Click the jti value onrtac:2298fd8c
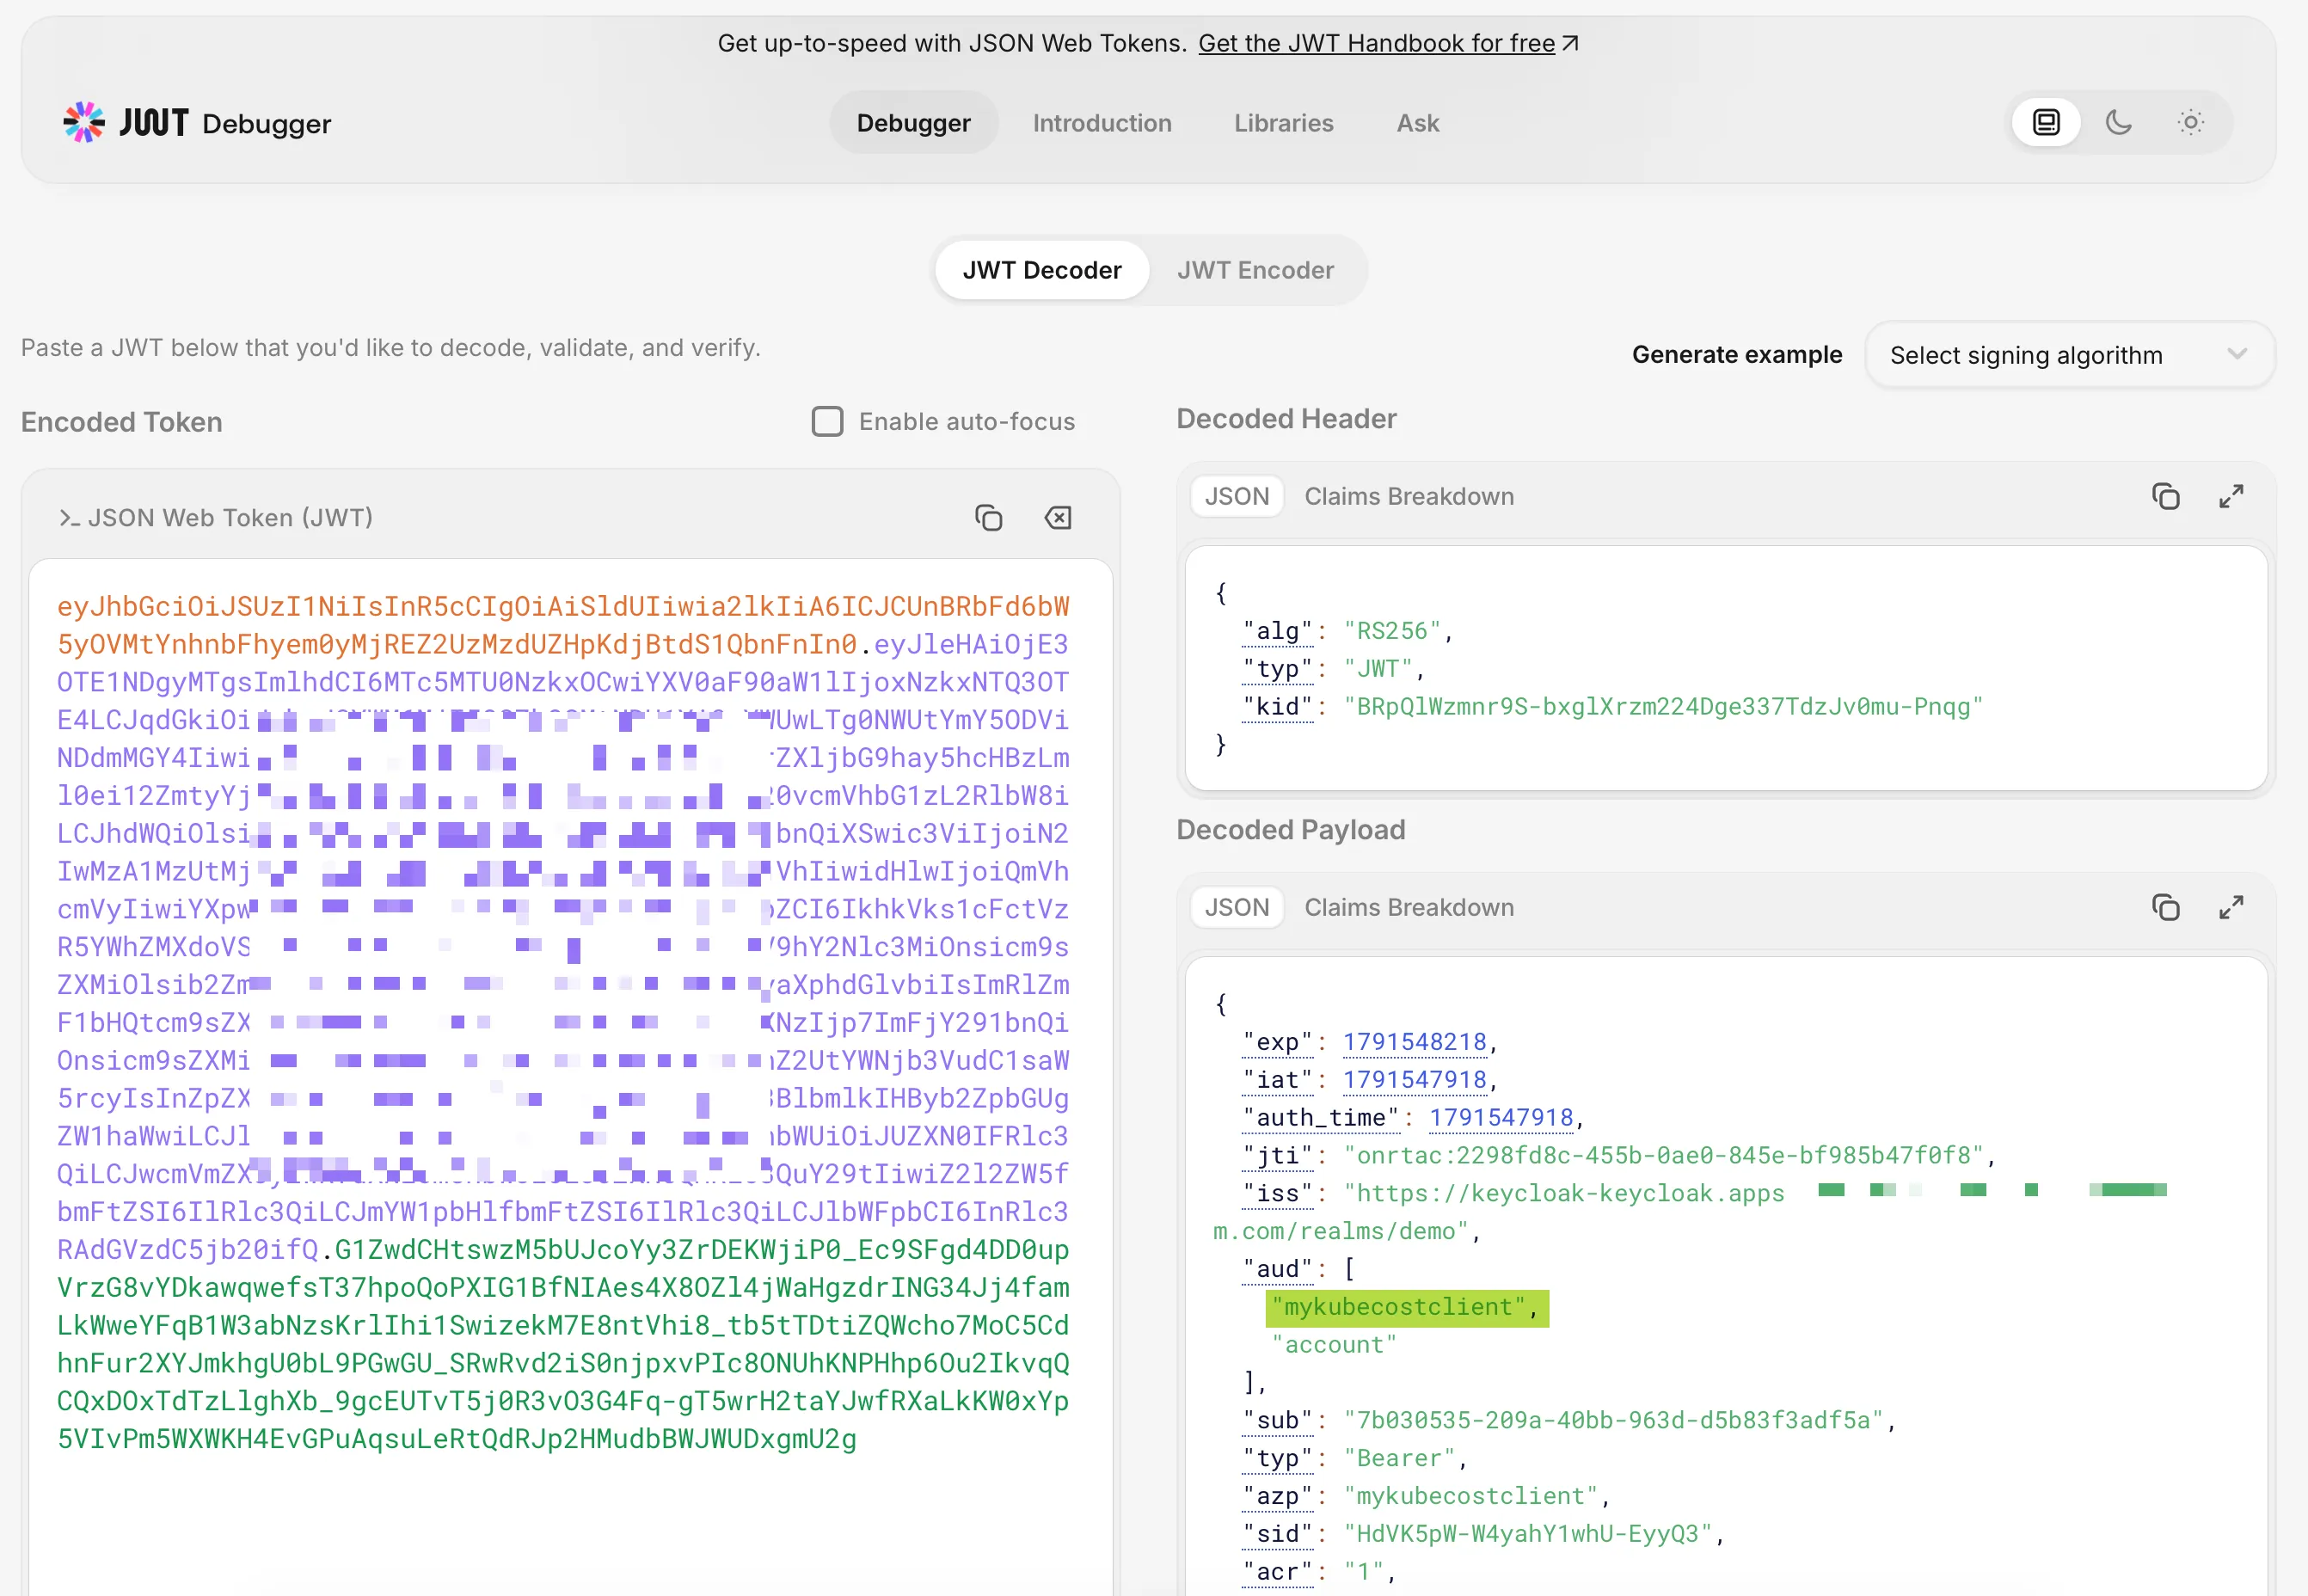Screen dimensions: 2308x1596 (x=1662, y=1156)
